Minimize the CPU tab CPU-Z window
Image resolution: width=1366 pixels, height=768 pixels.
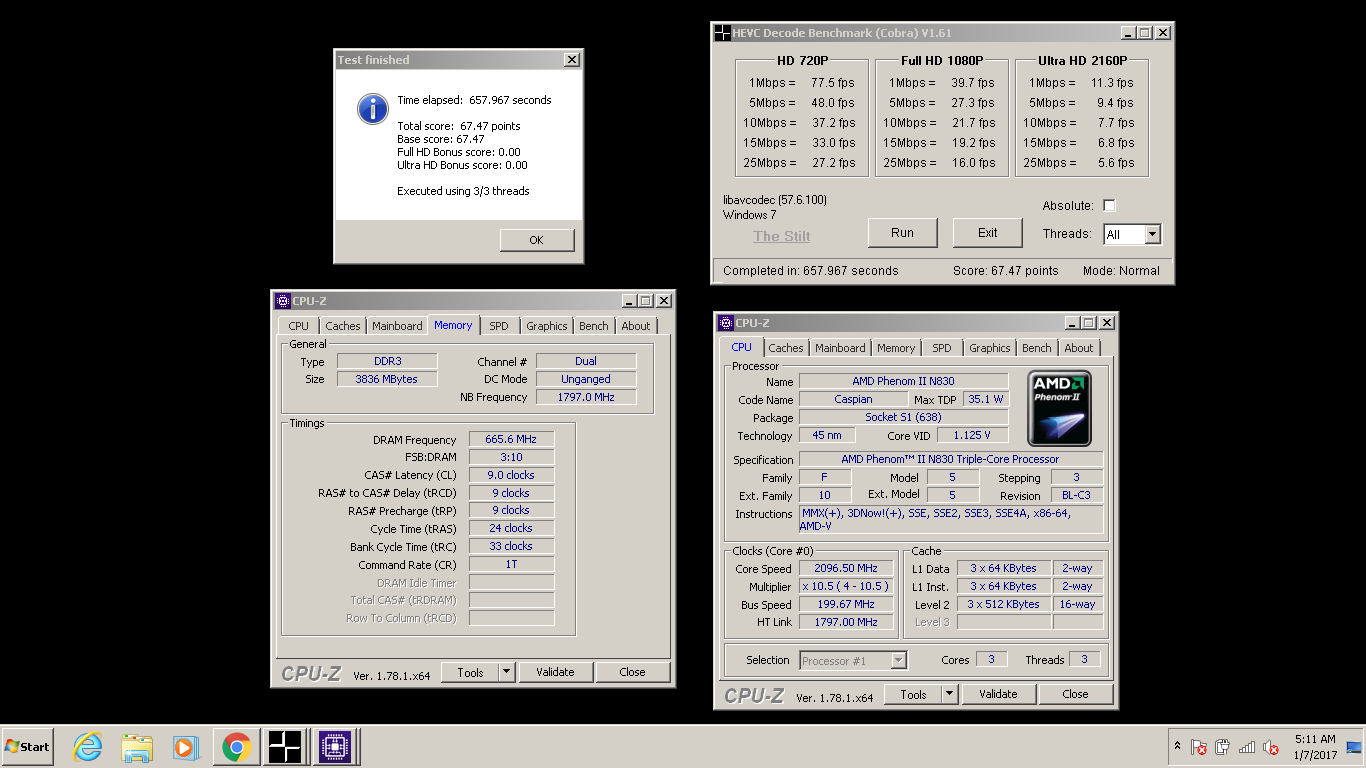1072,323
